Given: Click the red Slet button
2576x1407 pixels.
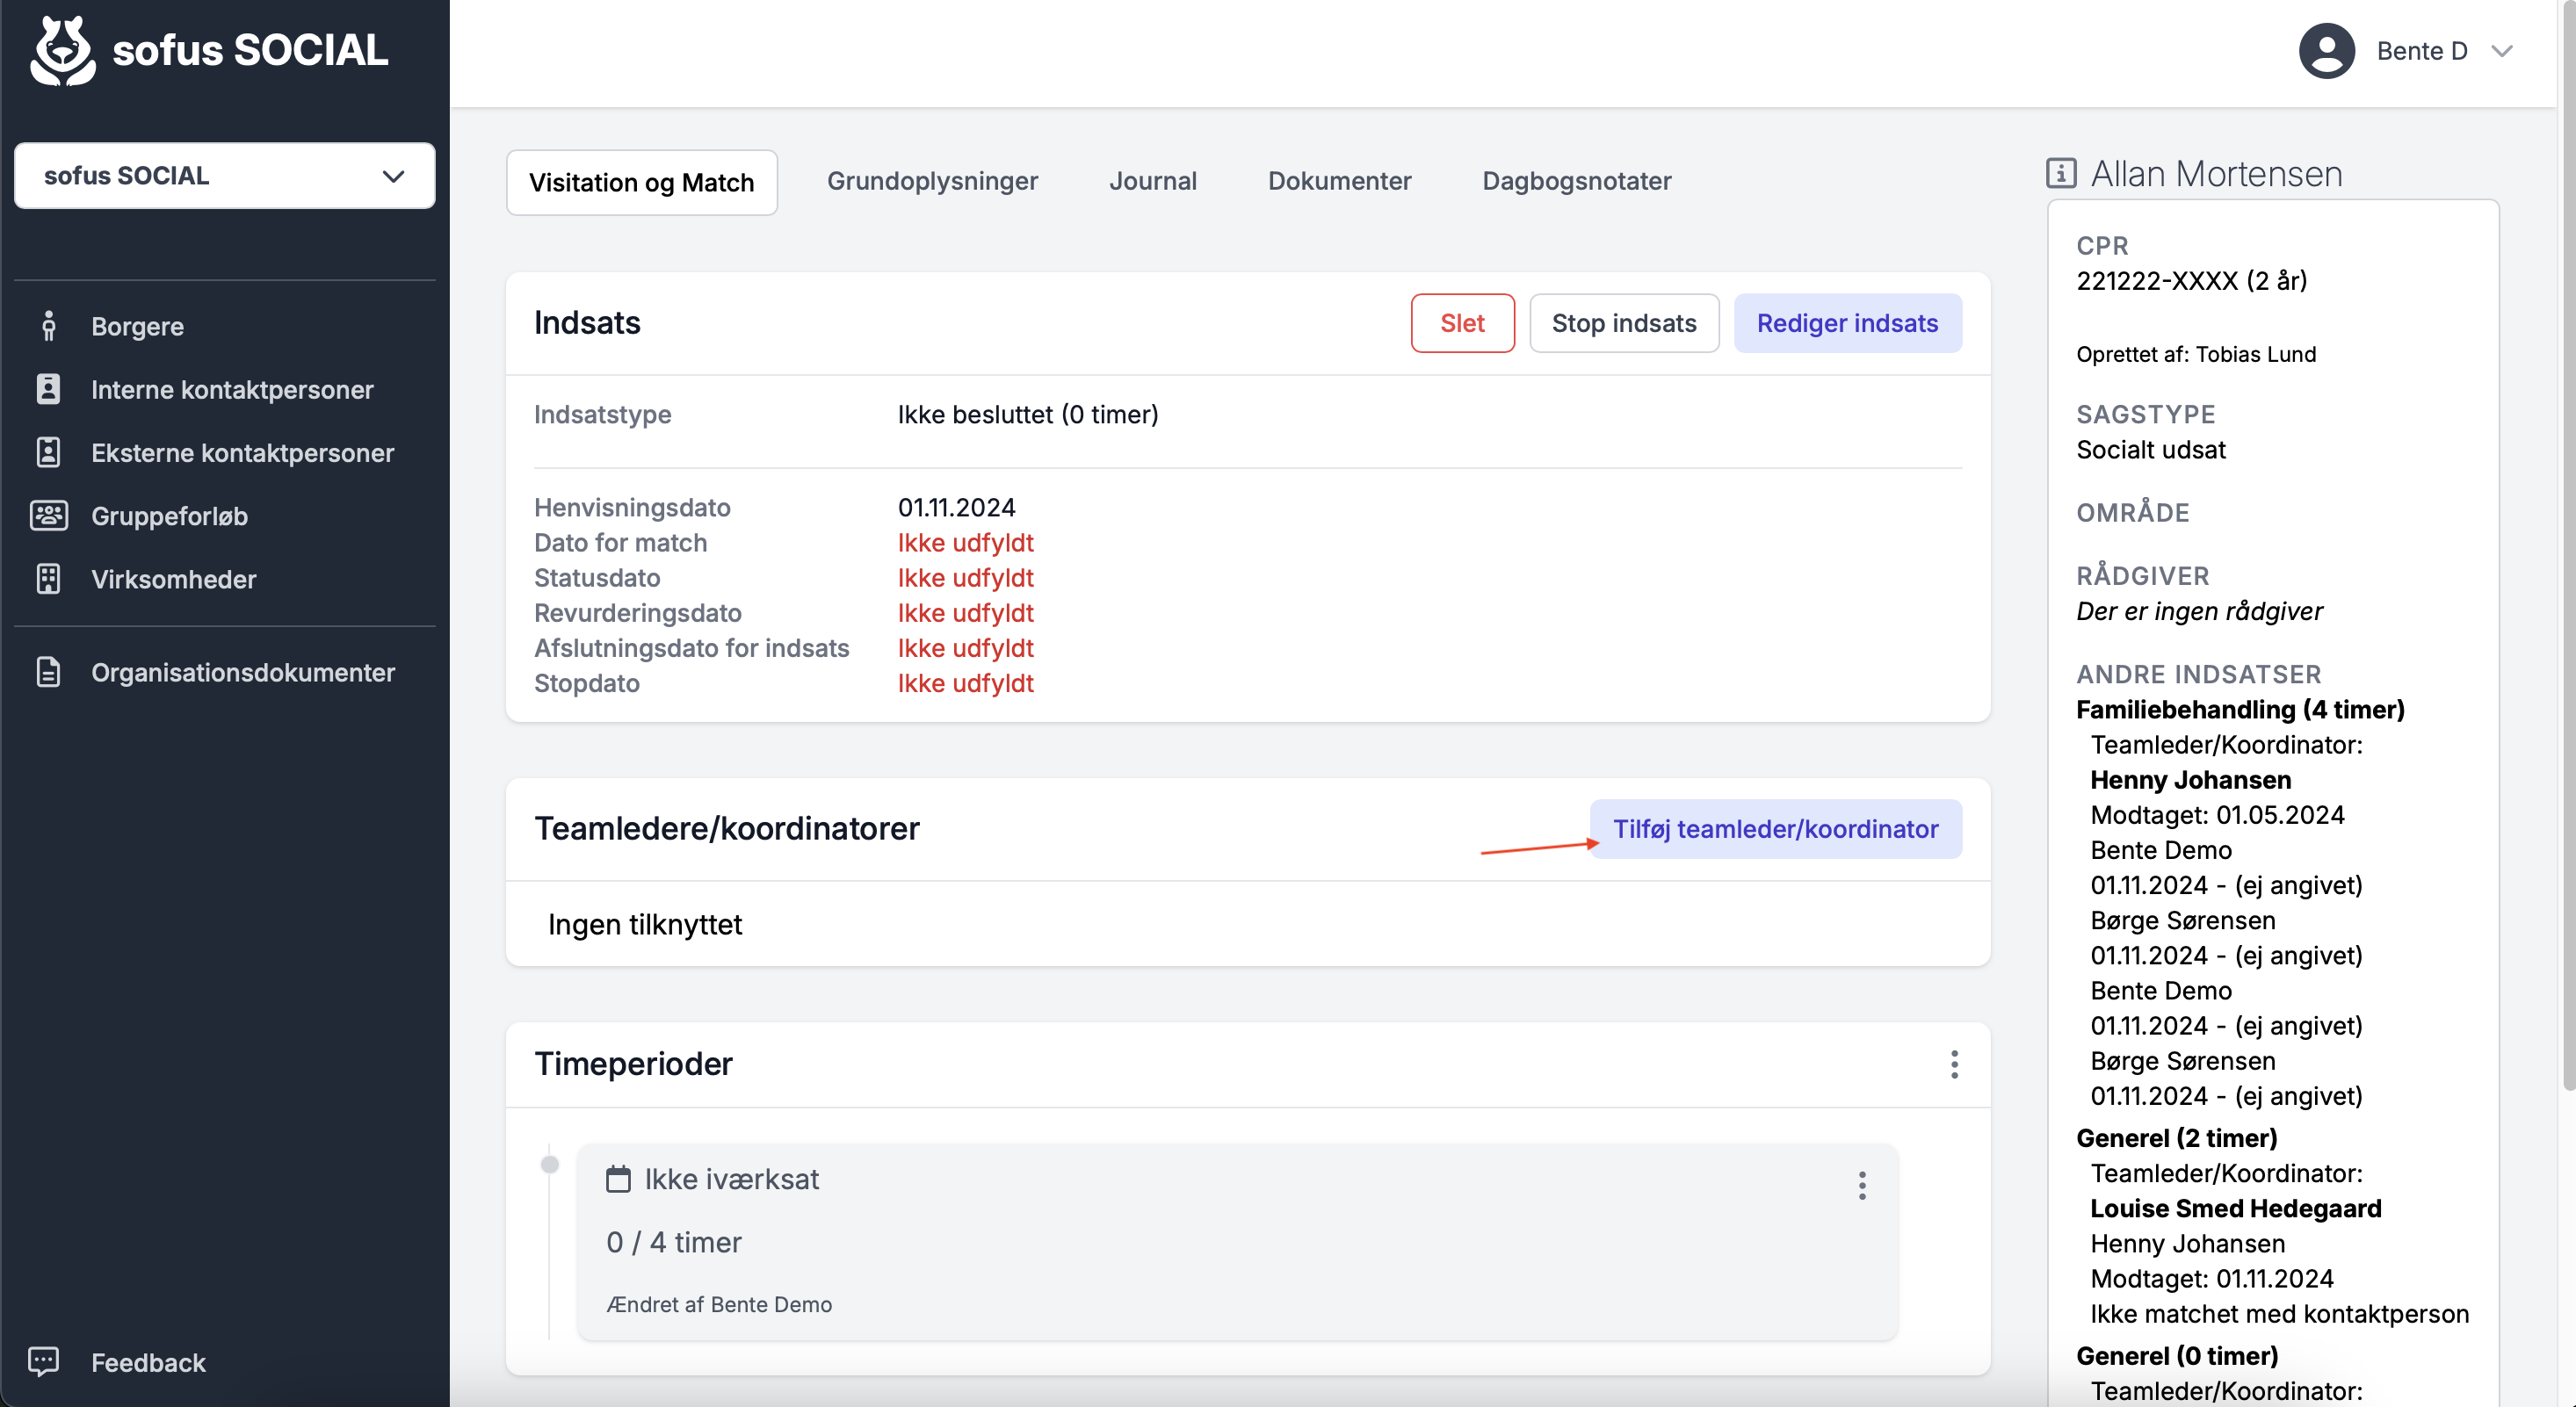Looking at the screenshot, I should (1462, 323).
